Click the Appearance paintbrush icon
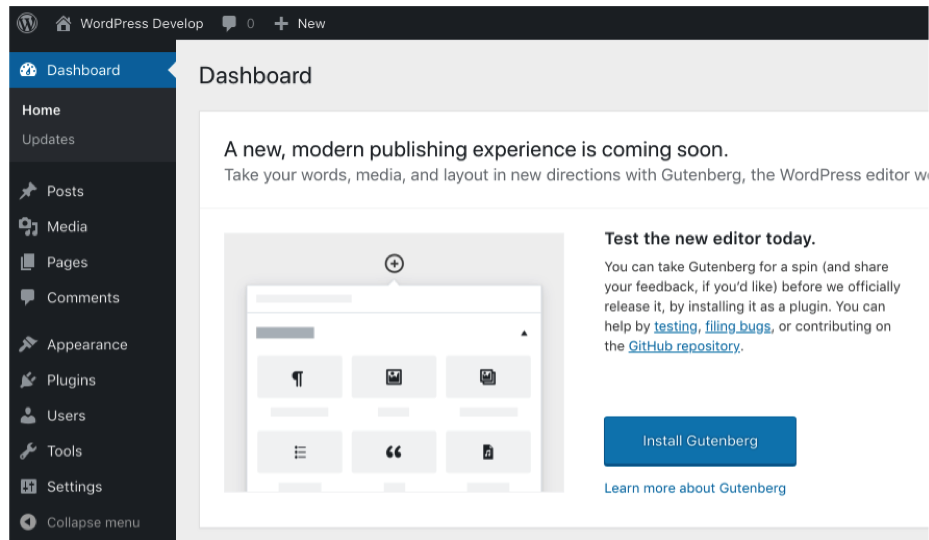The image size is (929, 540). coord(28,344)
